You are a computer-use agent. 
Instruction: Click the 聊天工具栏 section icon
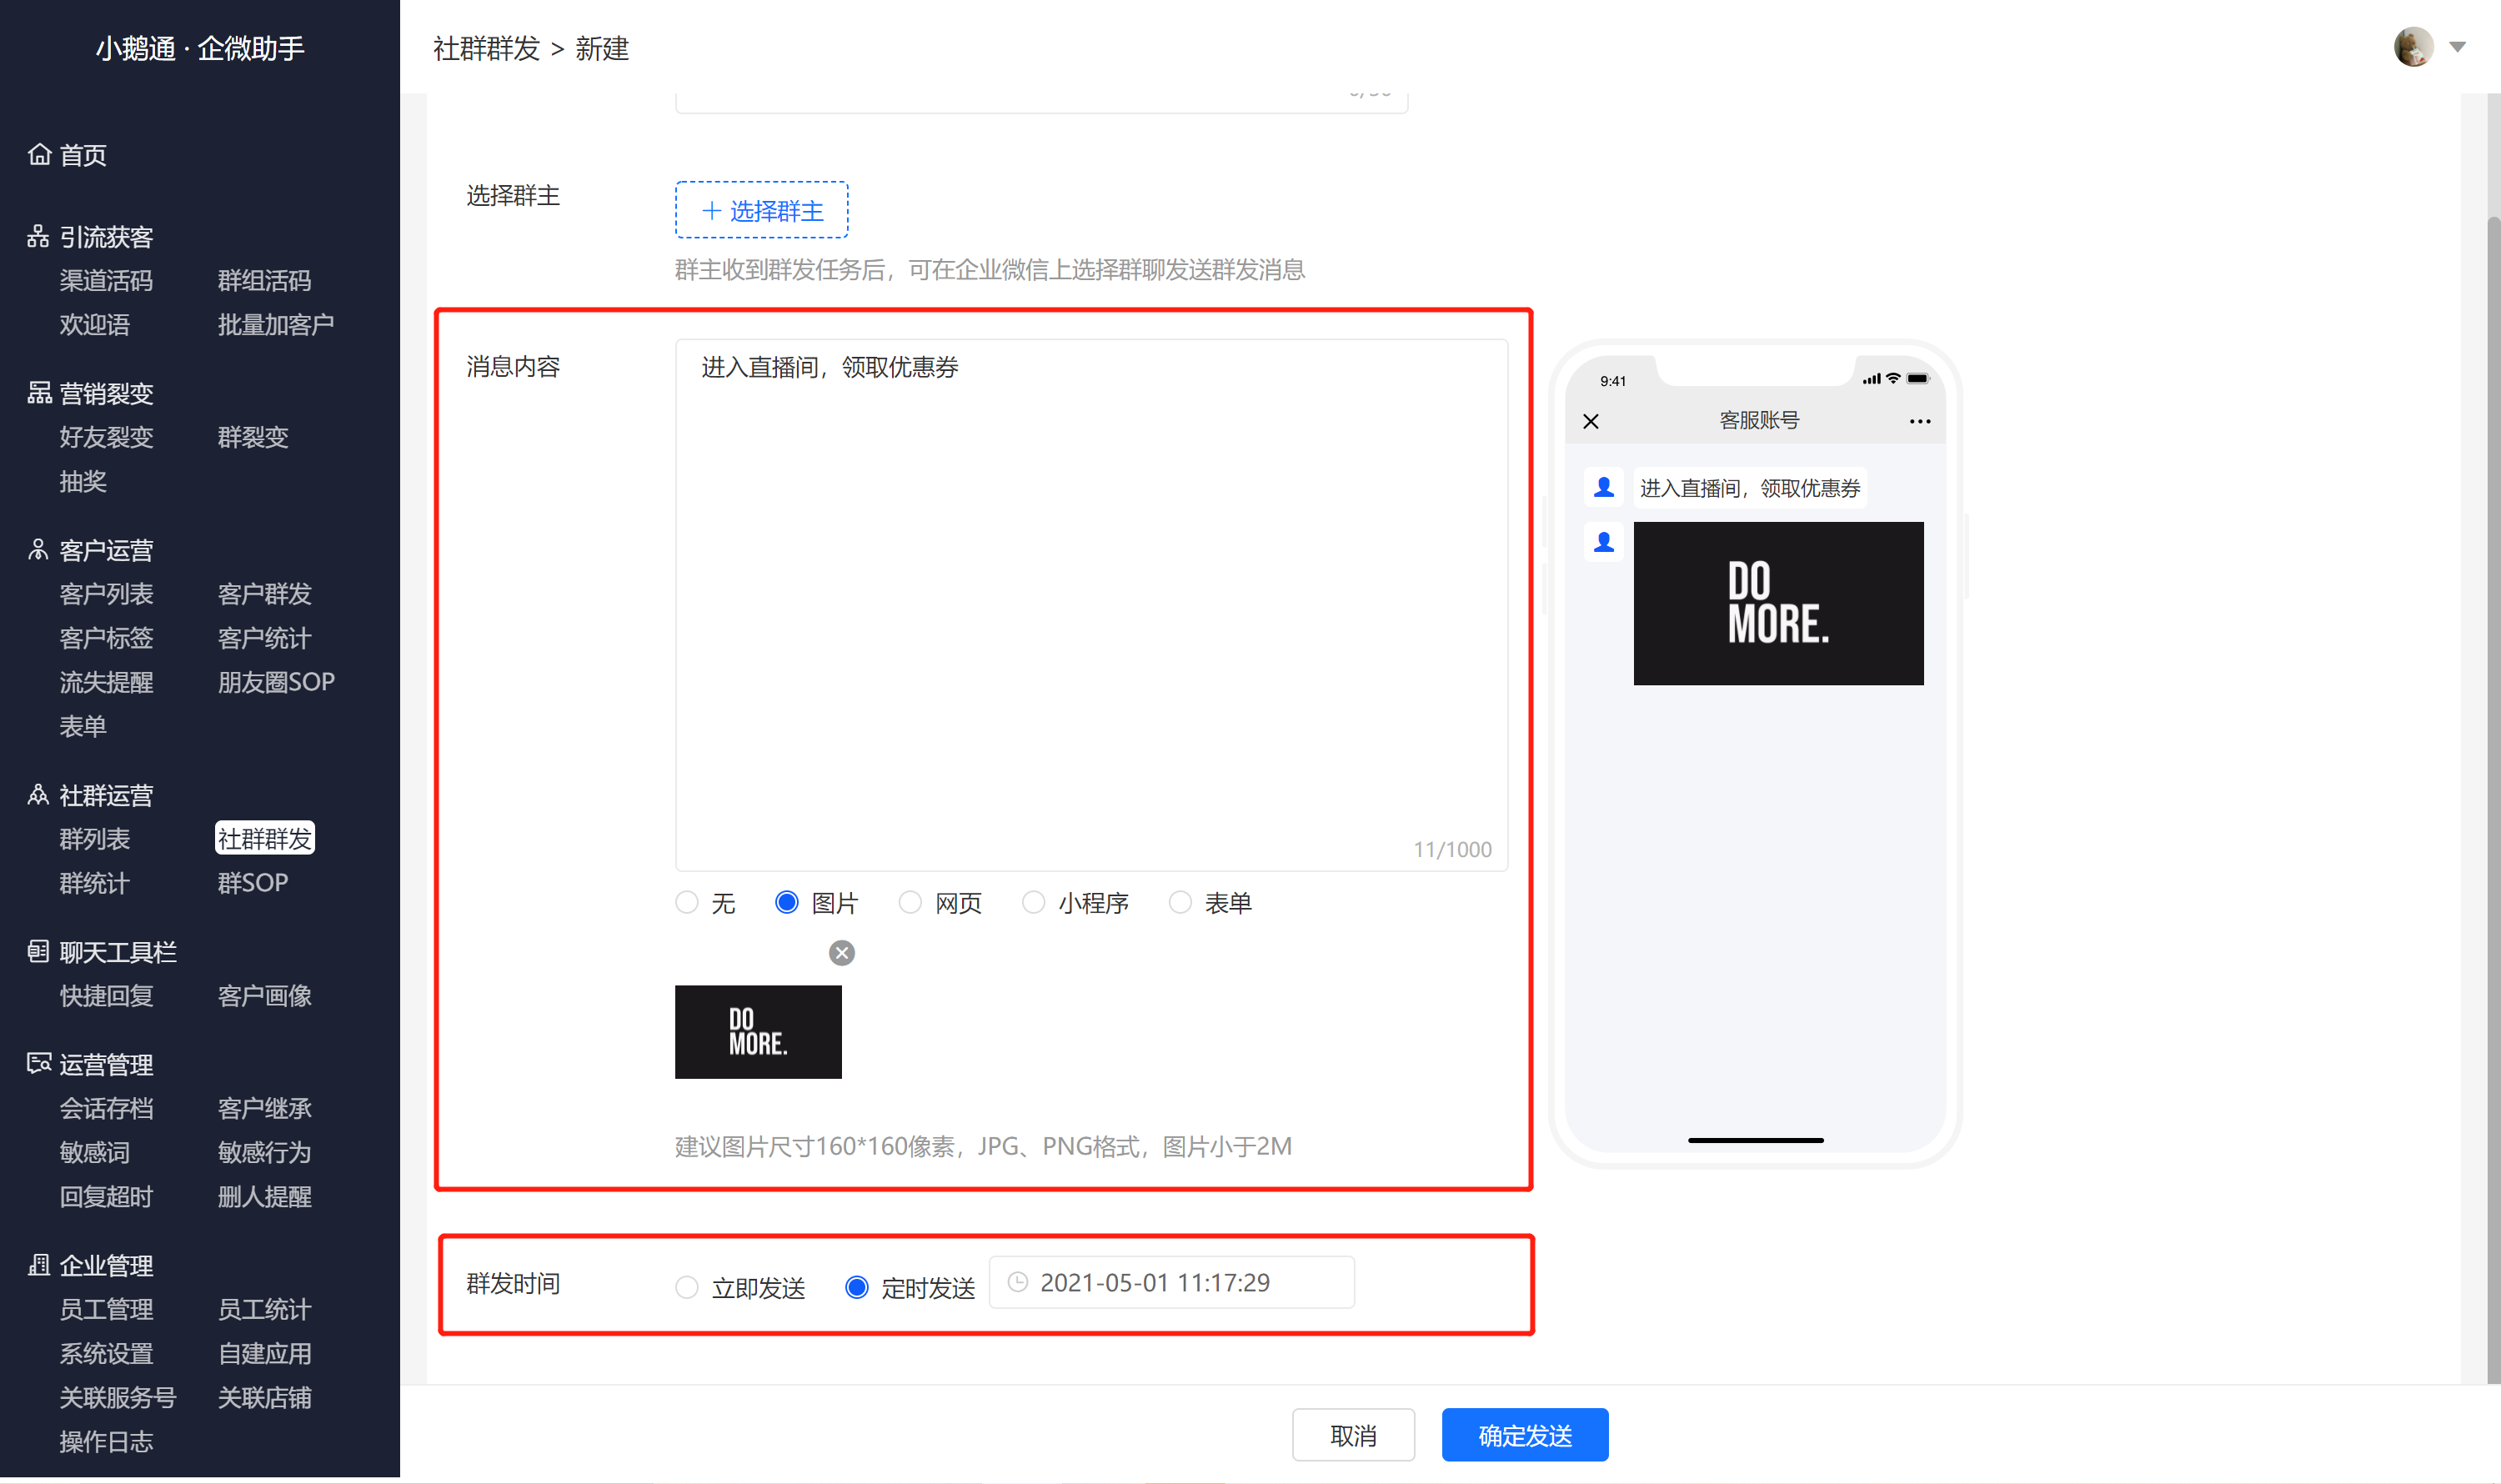point(38,951)
